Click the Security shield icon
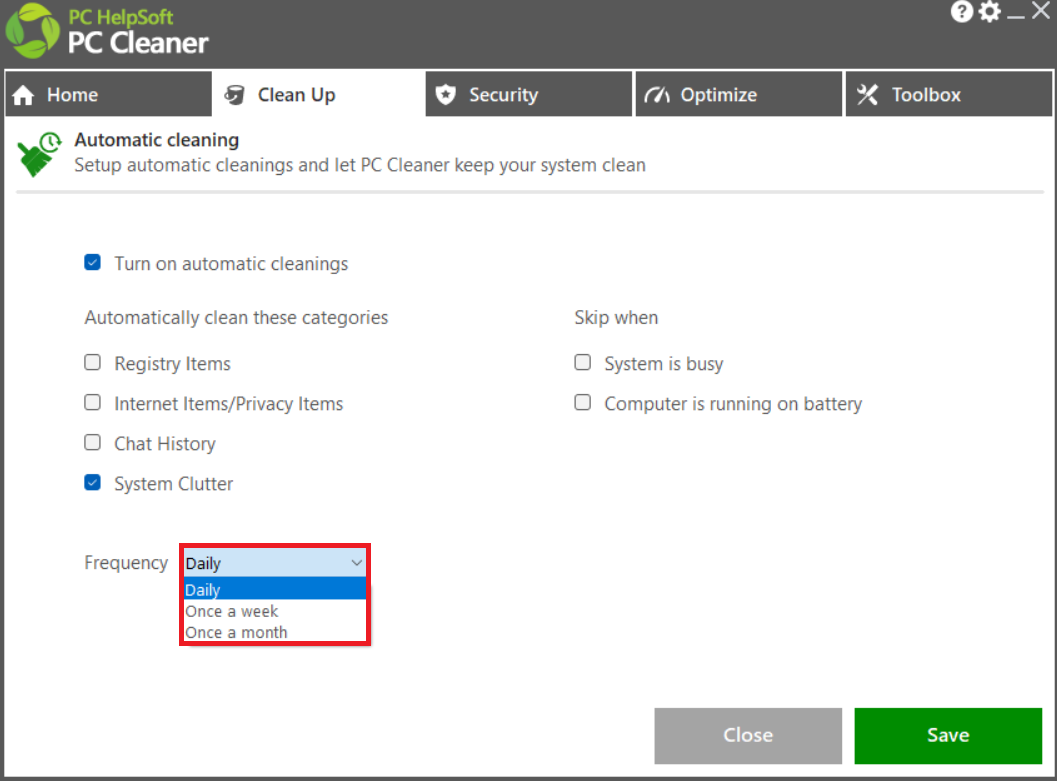The image size is (1057, 782). point(446,95)
